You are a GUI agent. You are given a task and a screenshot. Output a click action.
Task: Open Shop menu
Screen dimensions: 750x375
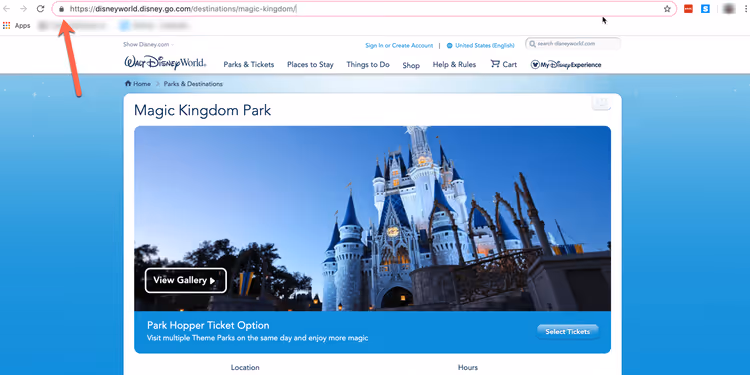[x=411, y=66]
